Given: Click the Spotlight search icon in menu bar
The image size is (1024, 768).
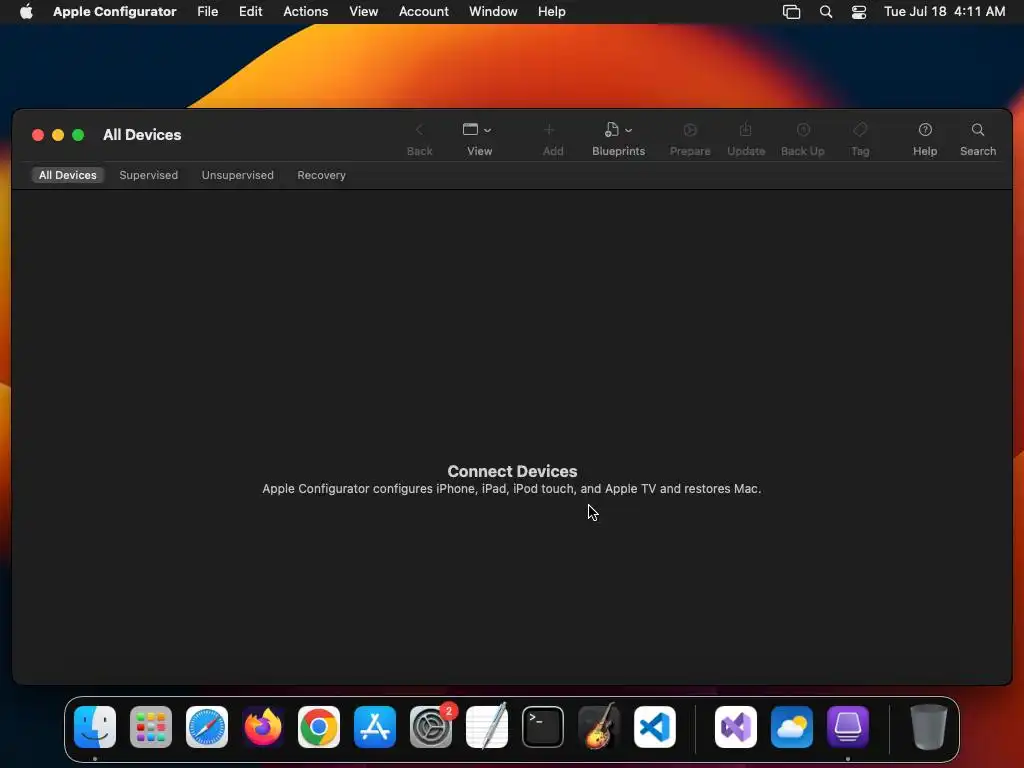Looking at the screenshot, I should click(825, 12).
